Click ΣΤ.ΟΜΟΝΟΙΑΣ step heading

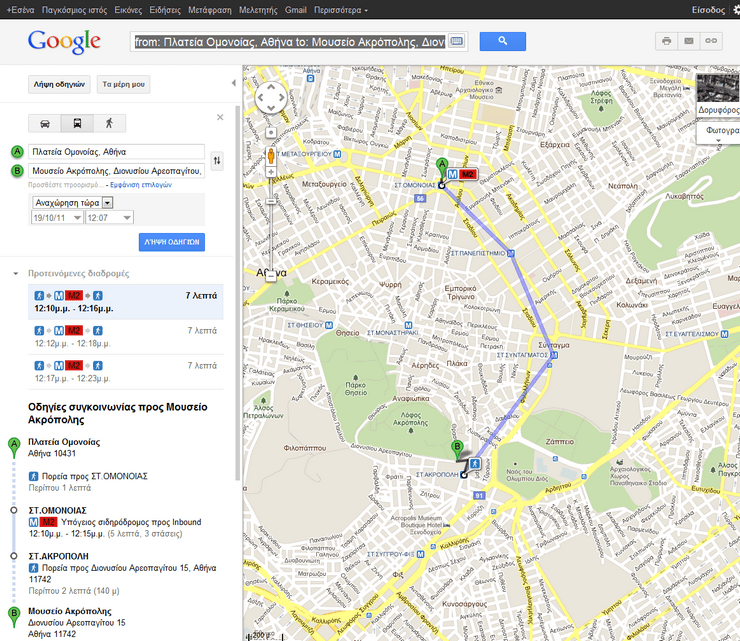tap(58, 510)
